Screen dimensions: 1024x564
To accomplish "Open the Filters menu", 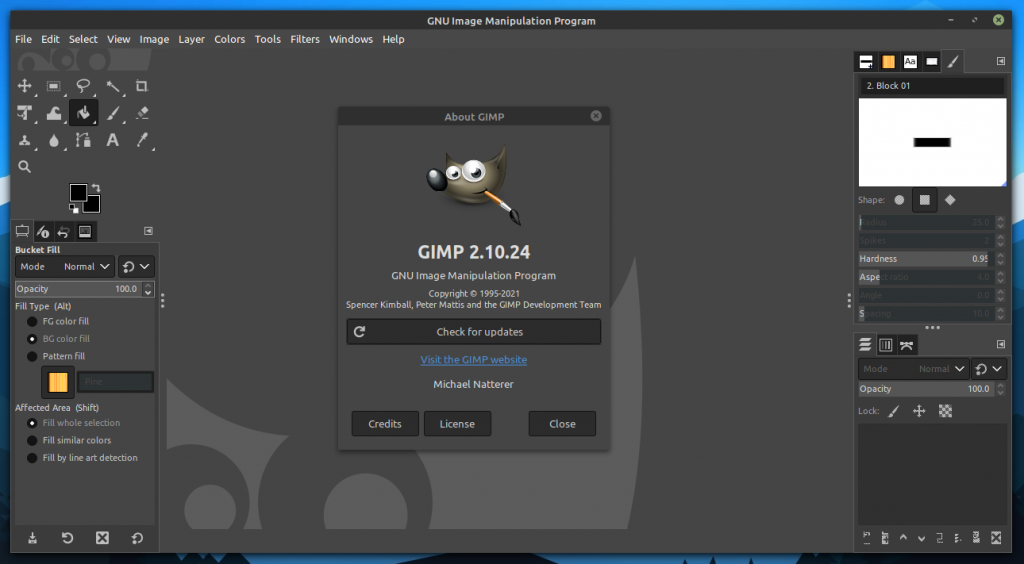I will coord(305,39).
